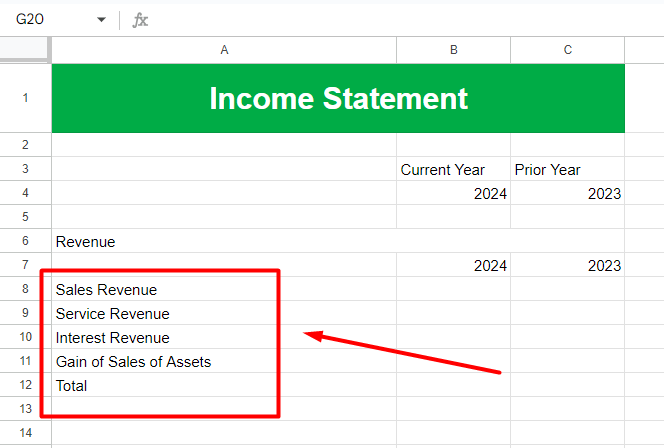The width and height of the screenshot is (664, 448).
Task: Select row 9 header
Action: (25, 313)
